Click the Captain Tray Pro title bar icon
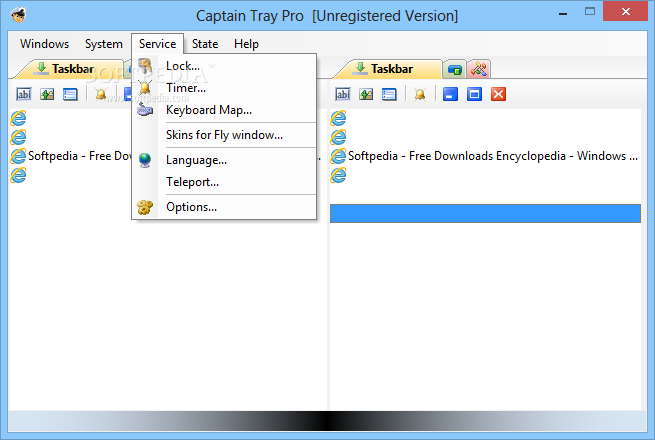Viewport: 655px width, 440px height. tap(18, 16)
